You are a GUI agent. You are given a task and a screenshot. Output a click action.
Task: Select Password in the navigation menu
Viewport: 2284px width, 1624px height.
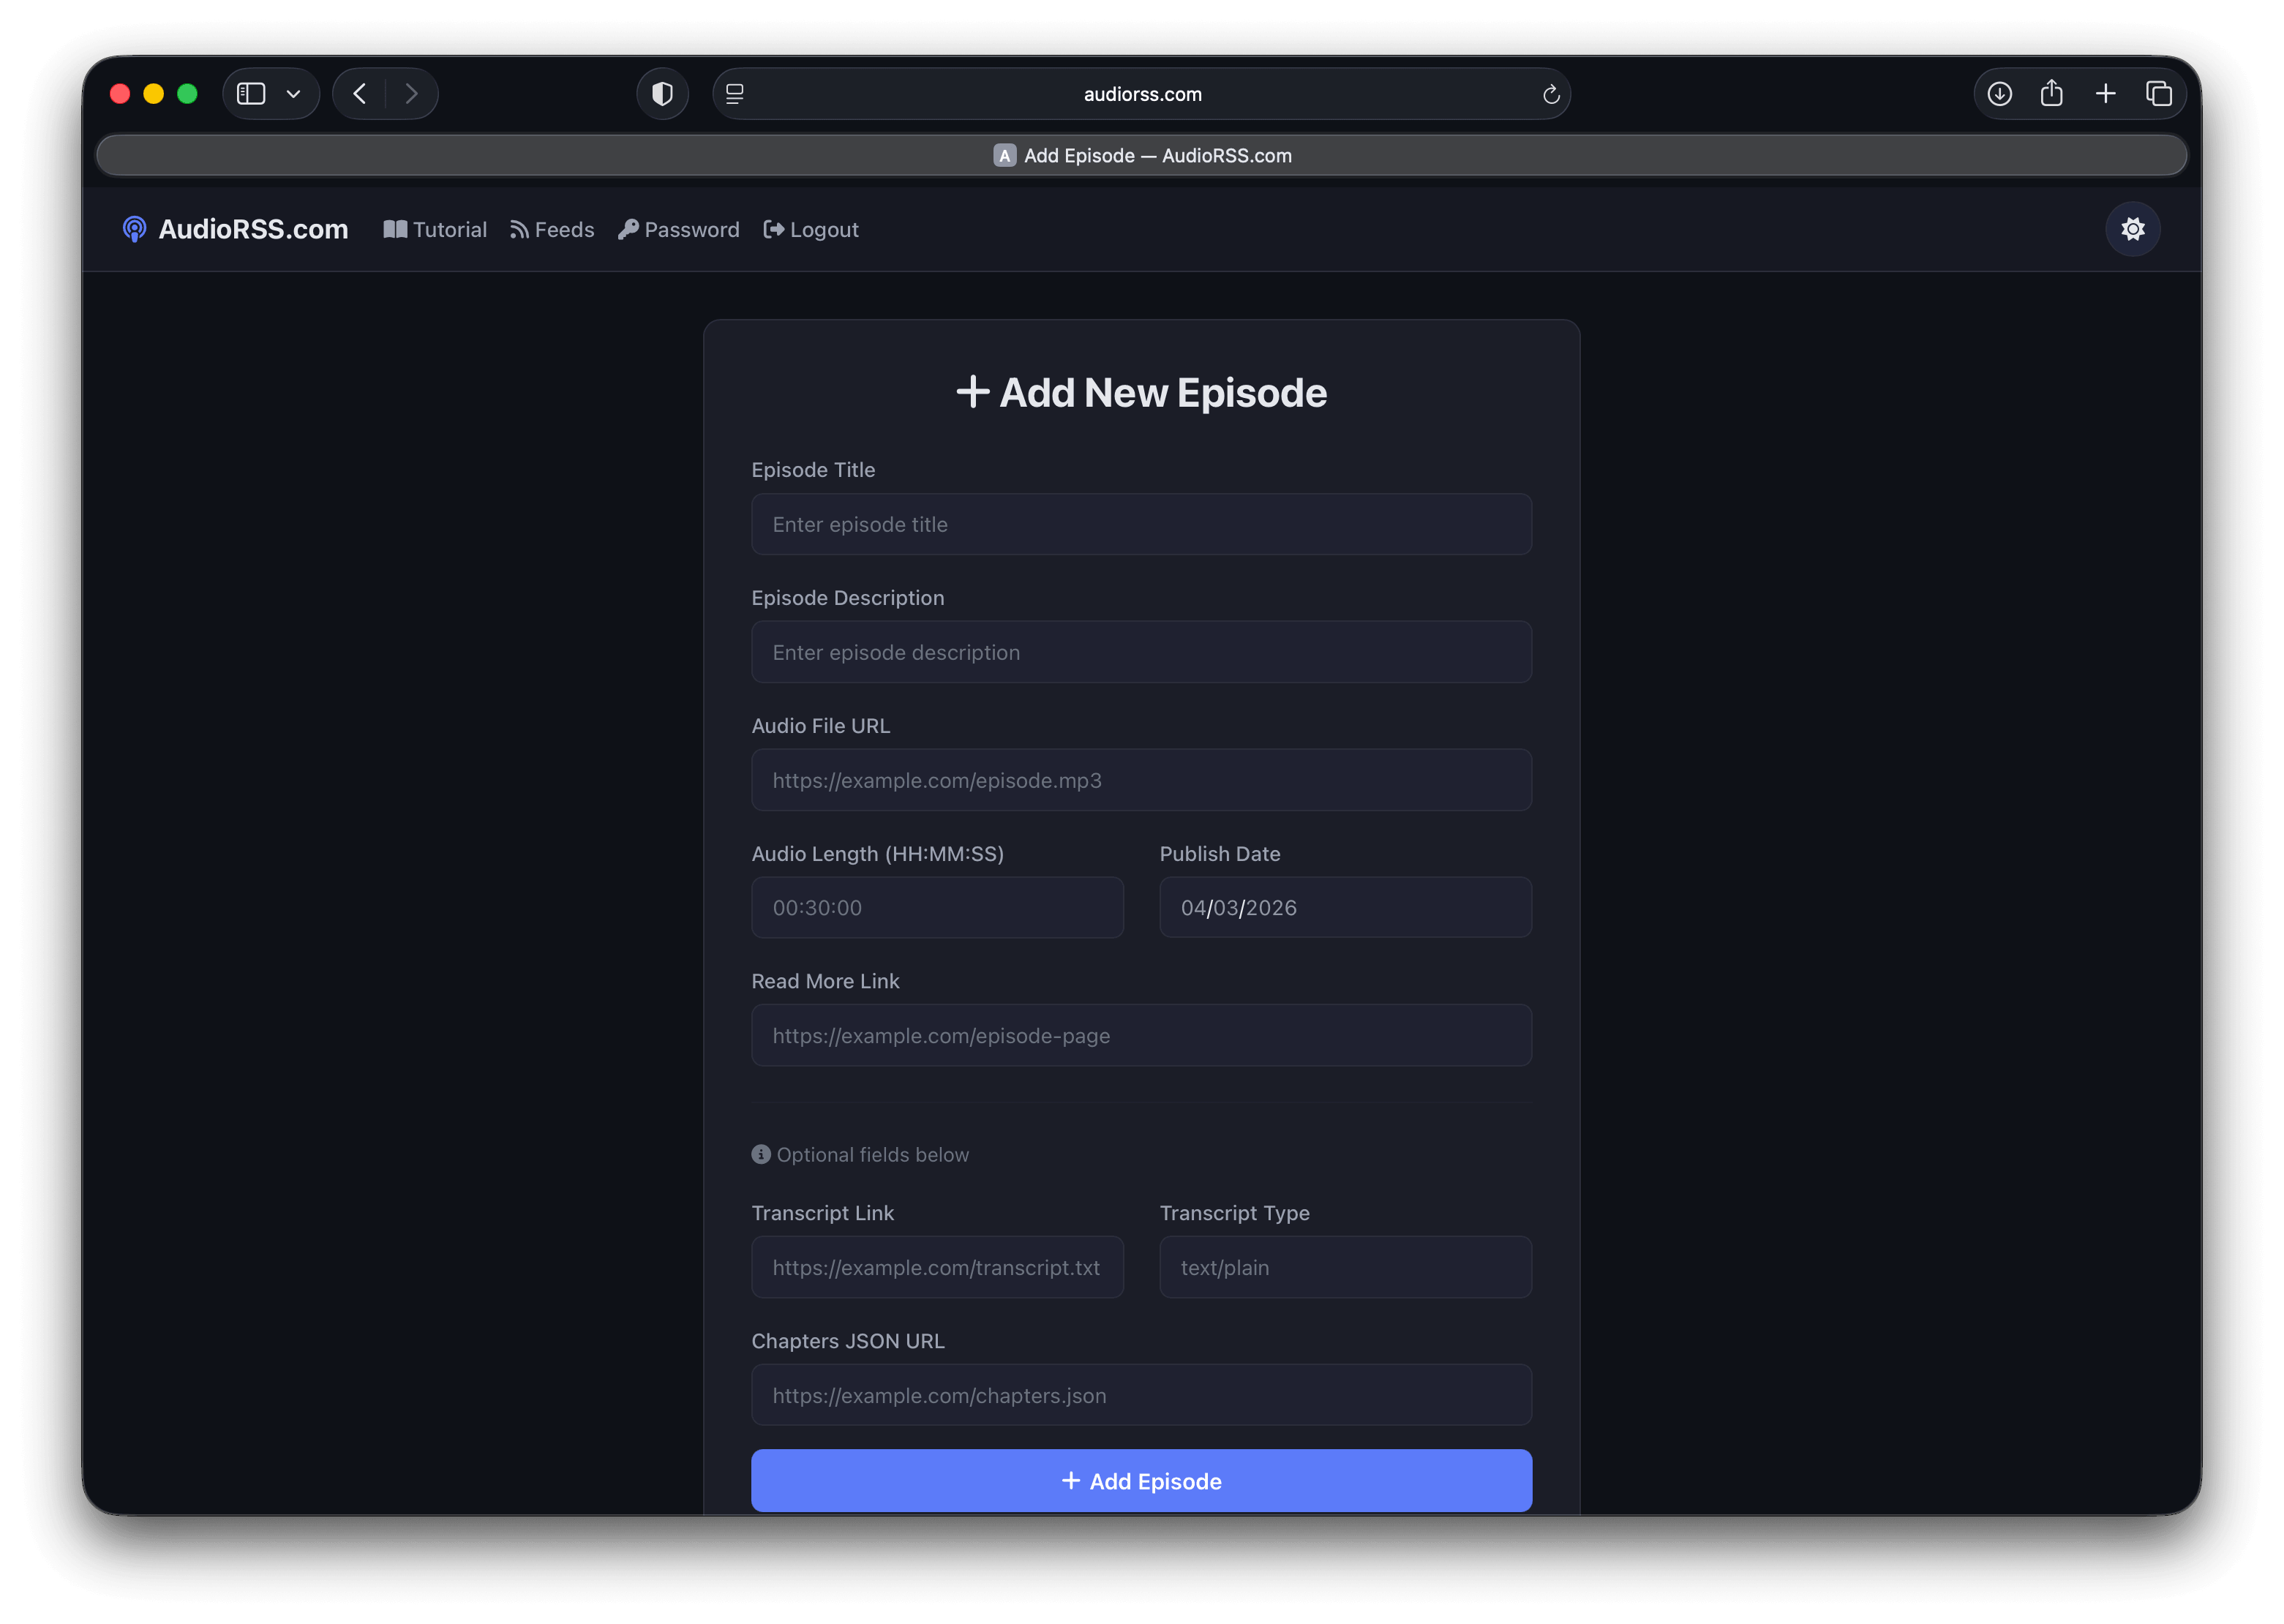691,229
